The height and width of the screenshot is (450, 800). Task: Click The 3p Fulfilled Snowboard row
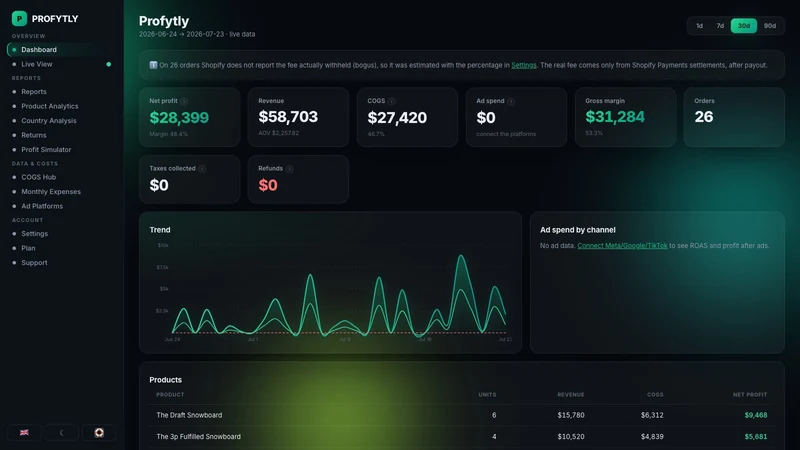tap(462, 437)
